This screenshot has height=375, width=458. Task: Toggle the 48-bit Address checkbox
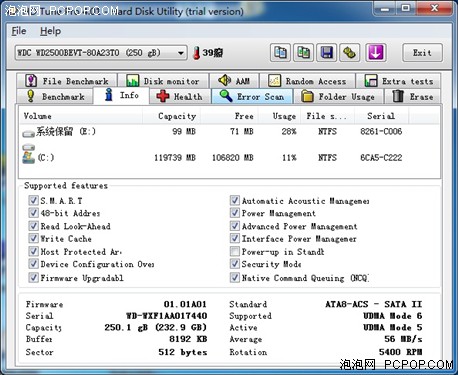[x=33, y=213]
